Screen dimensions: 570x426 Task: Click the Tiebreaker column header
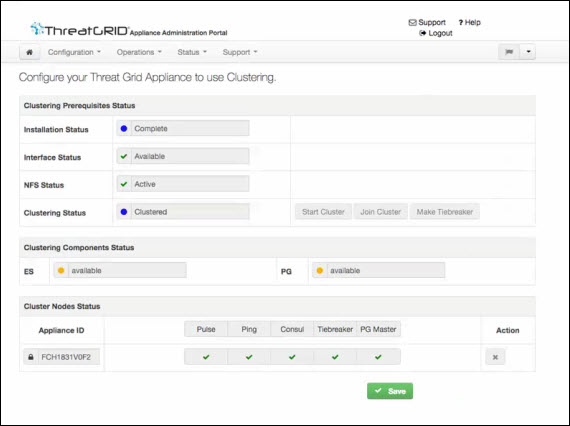tap(335, 329)
